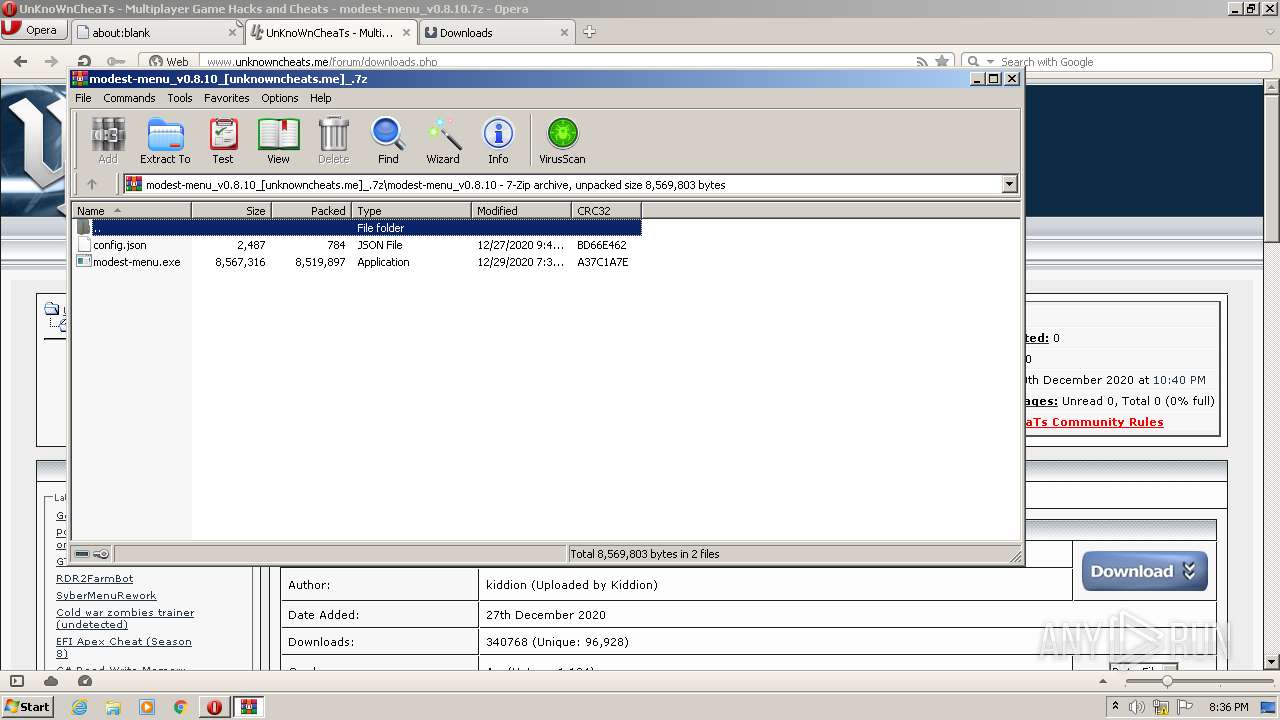Open the Opera main menu button
Screen dimensions: 1280x720
point(34,30)
